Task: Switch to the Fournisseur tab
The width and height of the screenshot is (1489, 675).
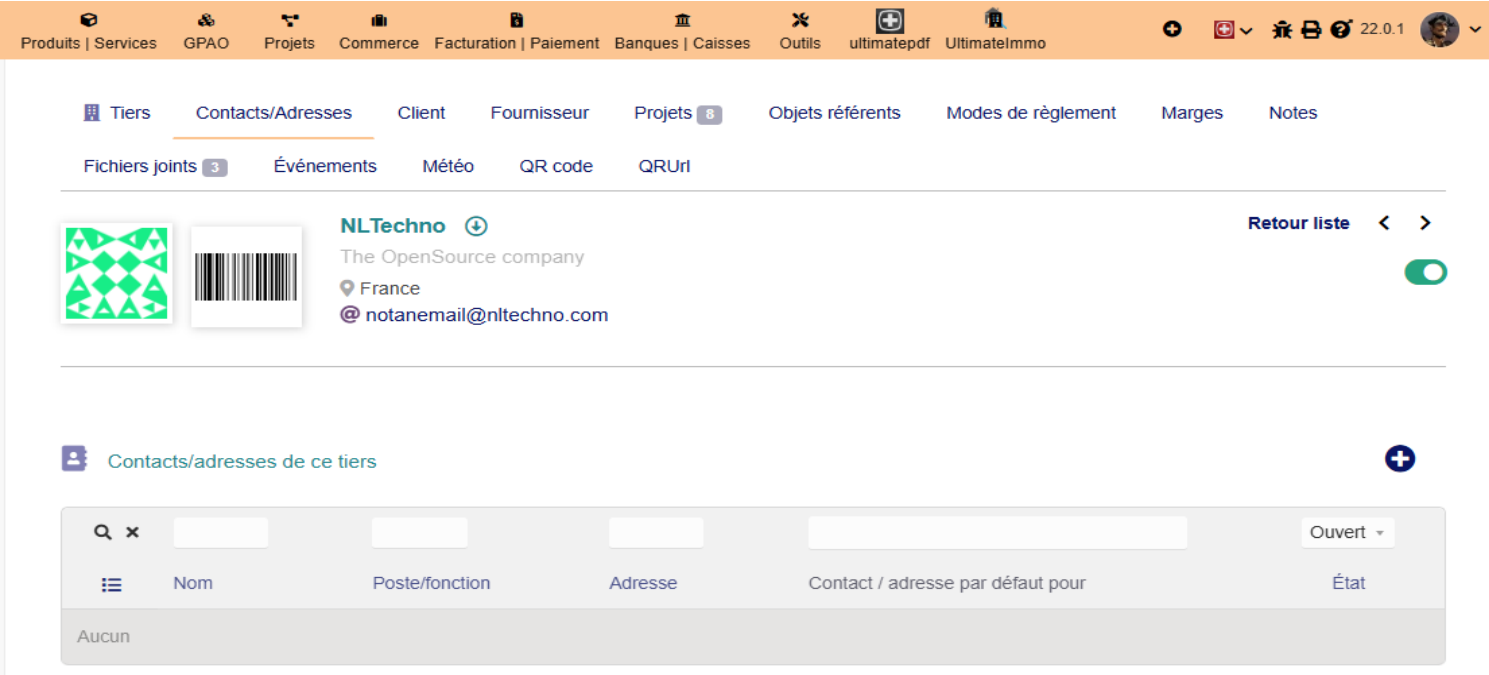Action: pyautogui.click(x=540, y=113)
